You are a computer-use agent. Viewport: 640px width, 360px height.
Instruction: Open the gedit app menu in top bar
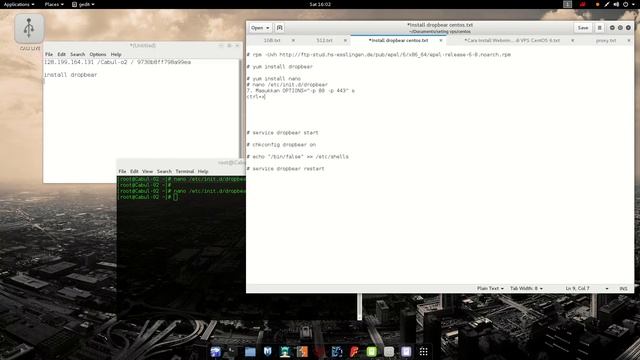click(x=83, y=4)
